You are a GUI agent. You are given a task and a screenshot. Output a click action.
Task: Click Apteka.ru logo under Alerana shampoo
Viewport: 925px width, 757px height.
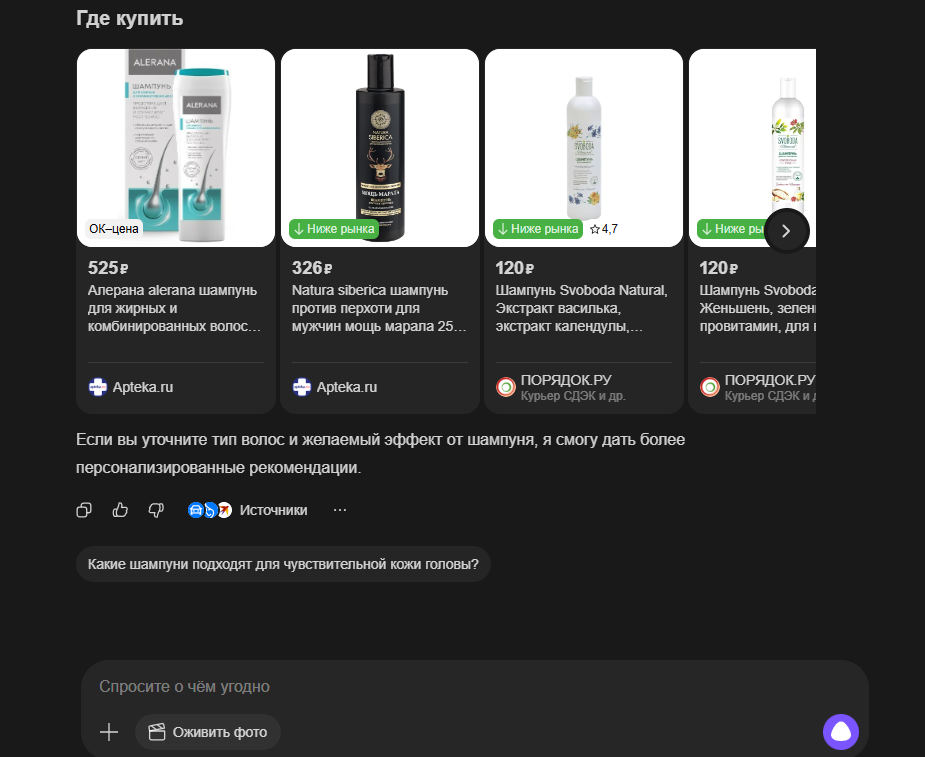[x=97, y=387]
